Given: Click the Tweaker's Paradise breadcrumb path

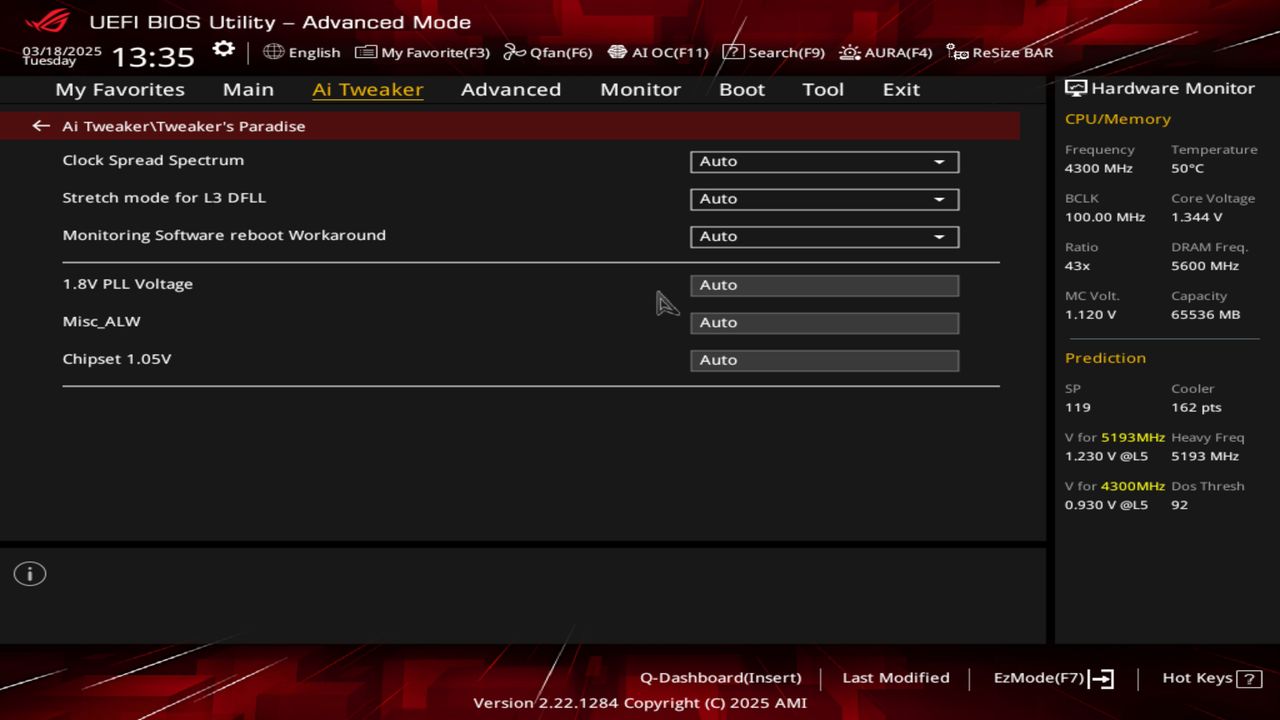Looking at the screenshot, I should tap(184, 126).
